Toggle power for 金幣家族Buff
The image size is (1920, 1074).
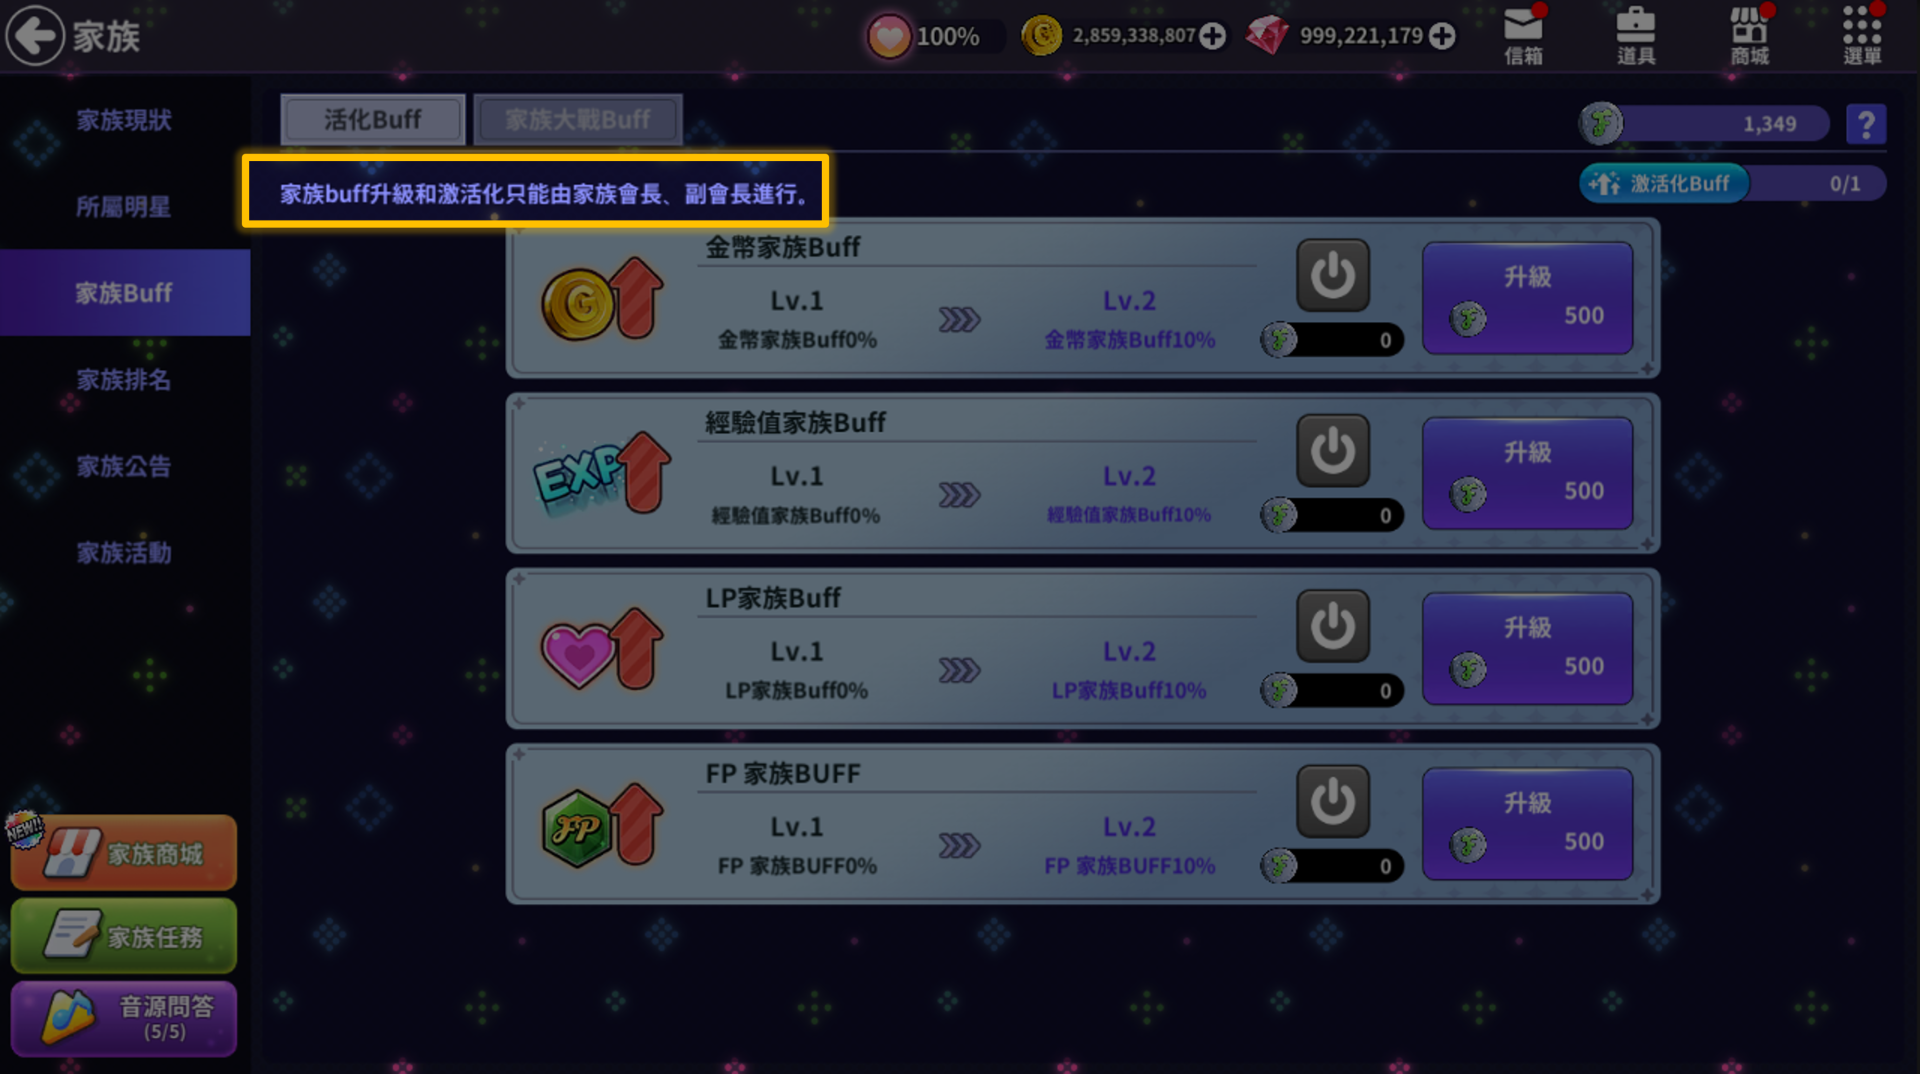pyautogui.click(x=1333, y=275)
